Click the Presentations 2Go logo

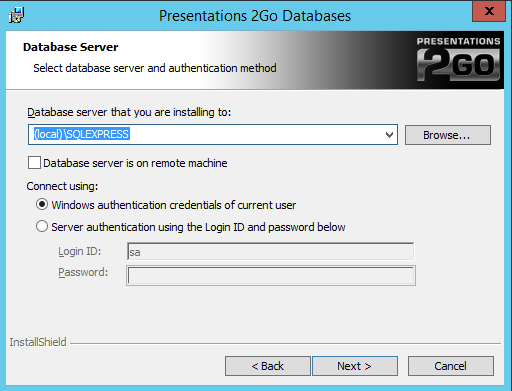coord(458,59)
